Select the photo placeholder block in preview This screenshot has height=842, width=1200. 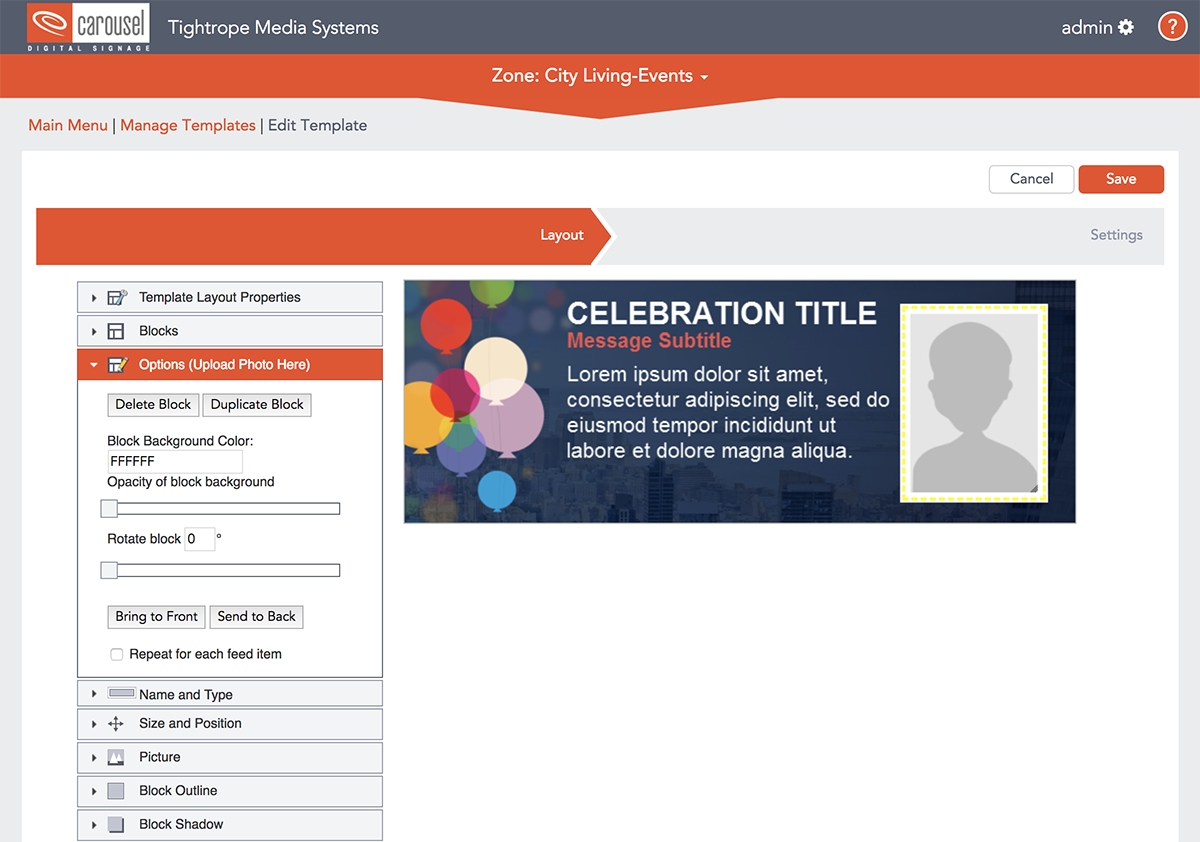pyautogui.click(x=974, y=401)
